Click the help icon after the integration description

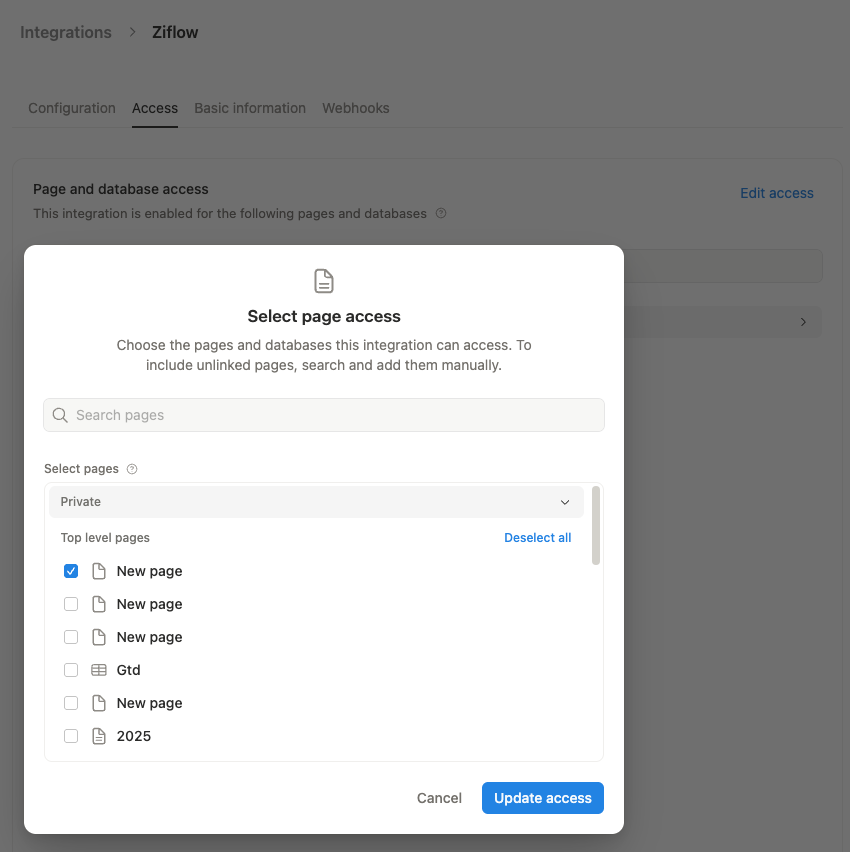(x=440, y=213)
